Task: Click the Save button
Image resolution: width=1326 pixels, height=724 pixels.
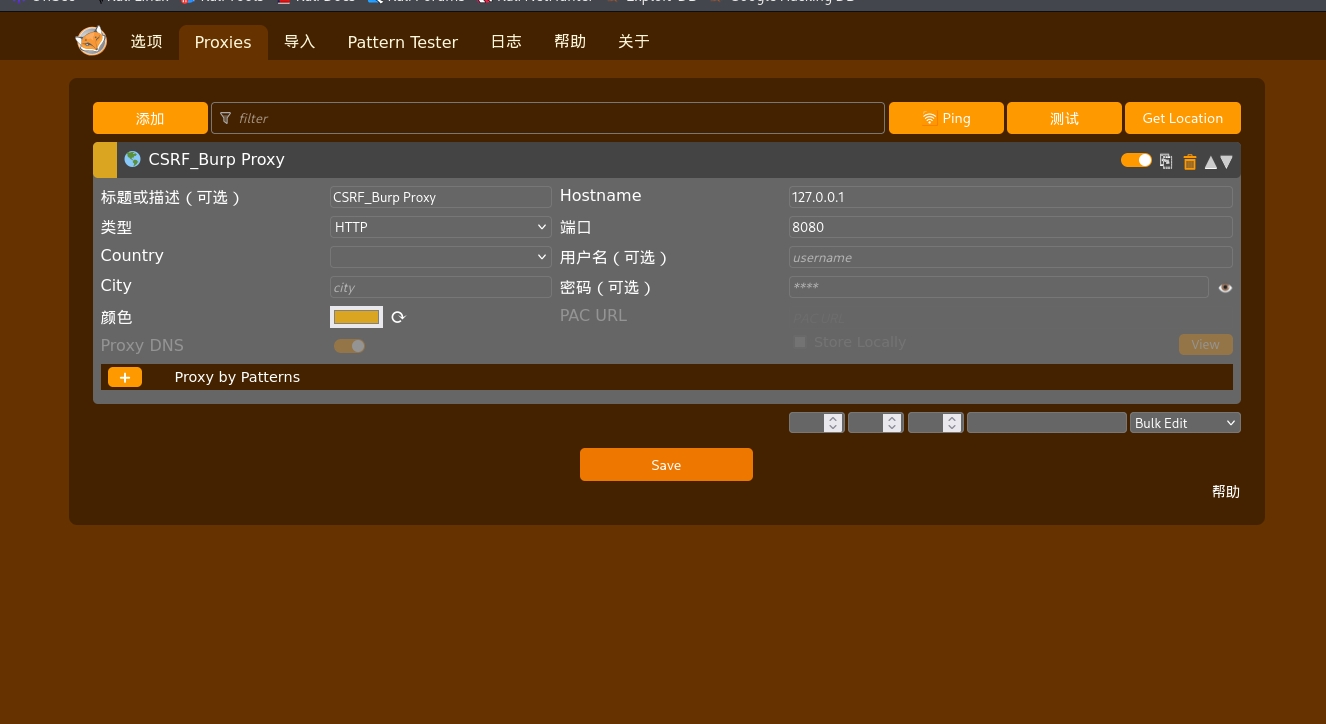Action: [666, 465]
